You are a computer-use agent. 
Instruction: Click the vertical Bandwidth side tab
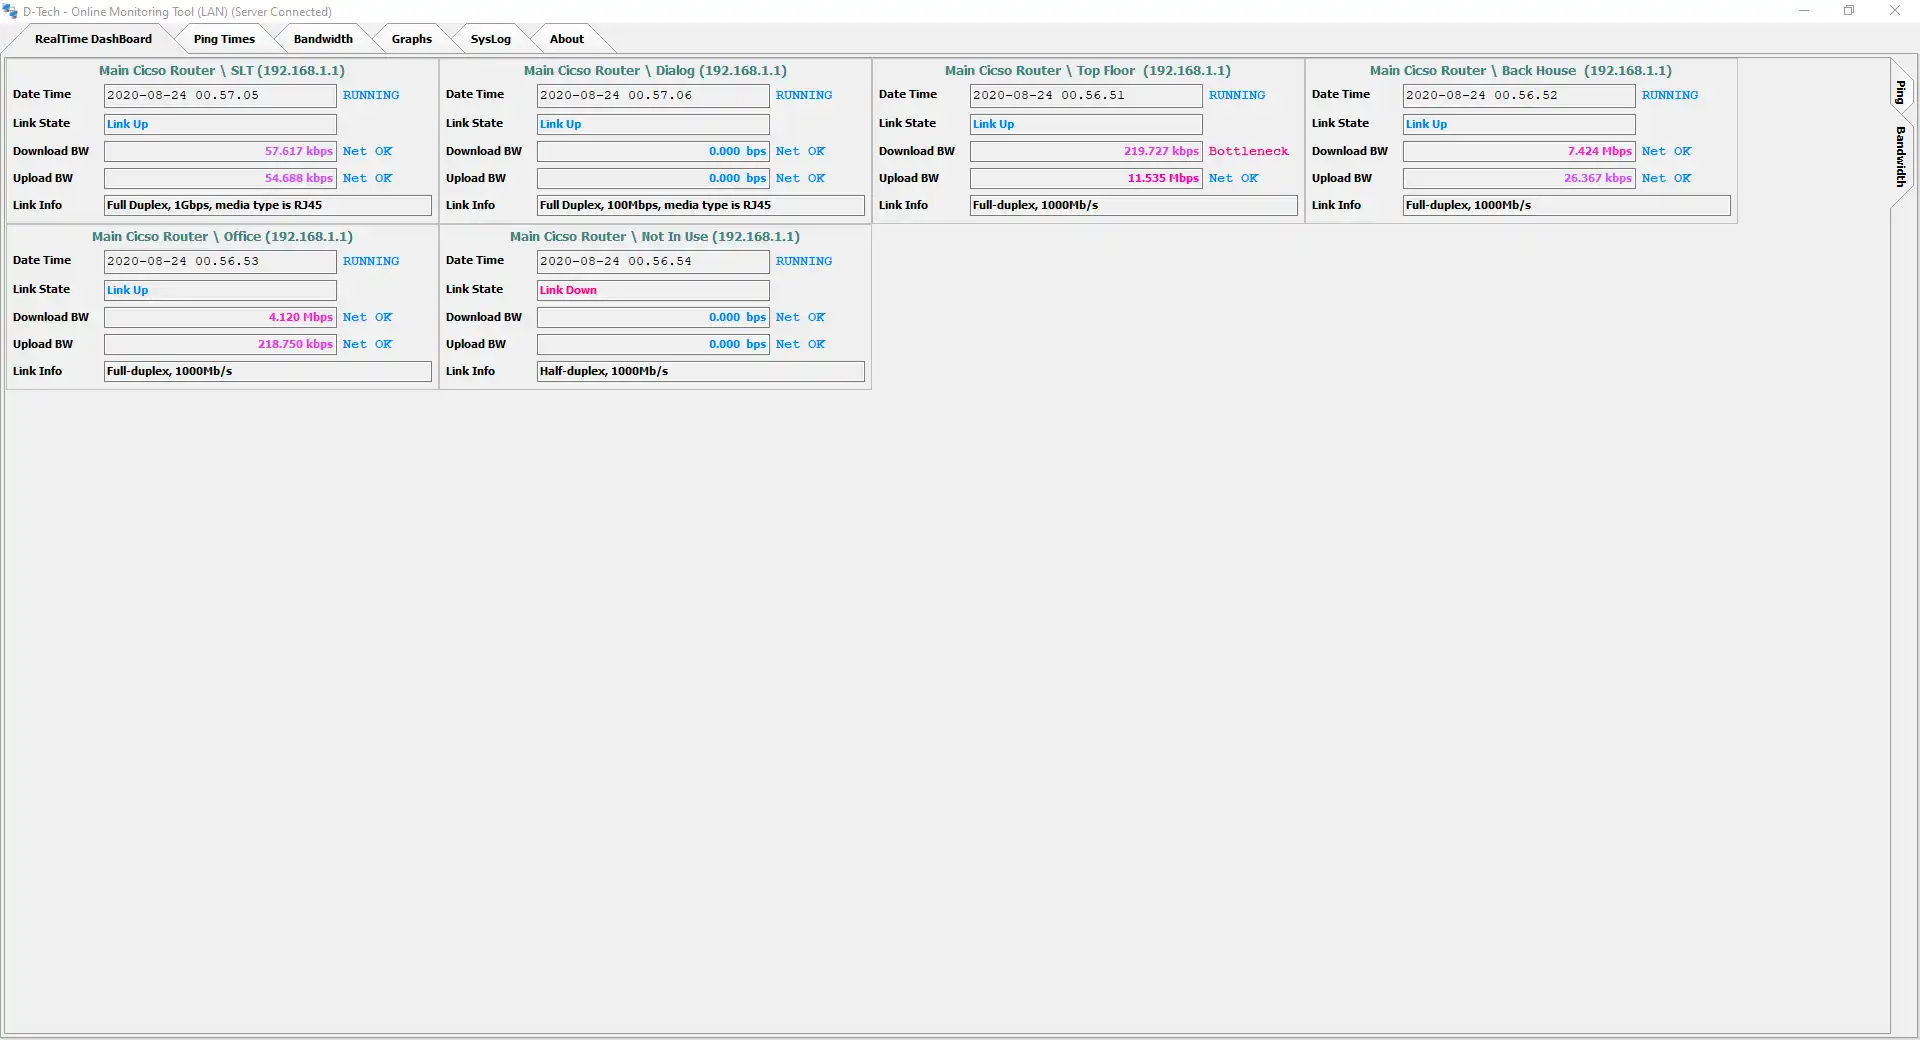(1901, 156)
